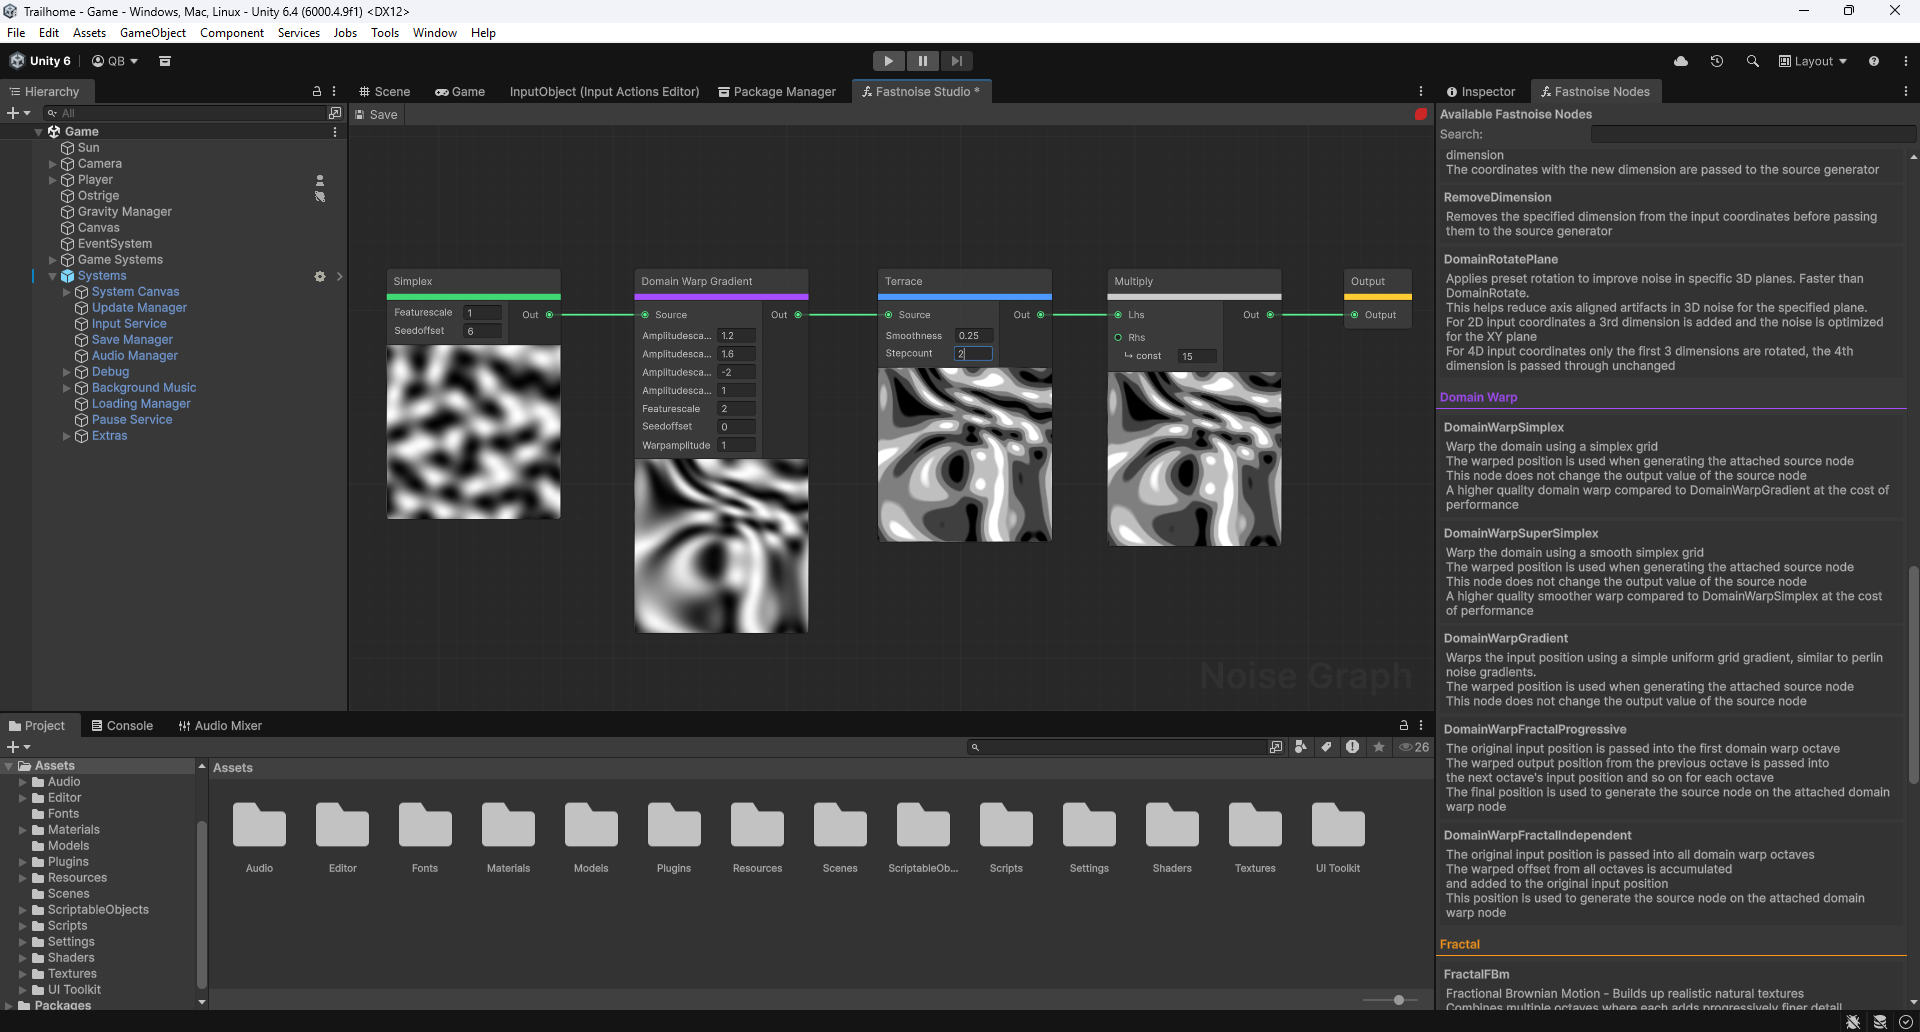1920x1032 pixels.
Task: Click the Terrace node Source port
Action: coord(888,315)
